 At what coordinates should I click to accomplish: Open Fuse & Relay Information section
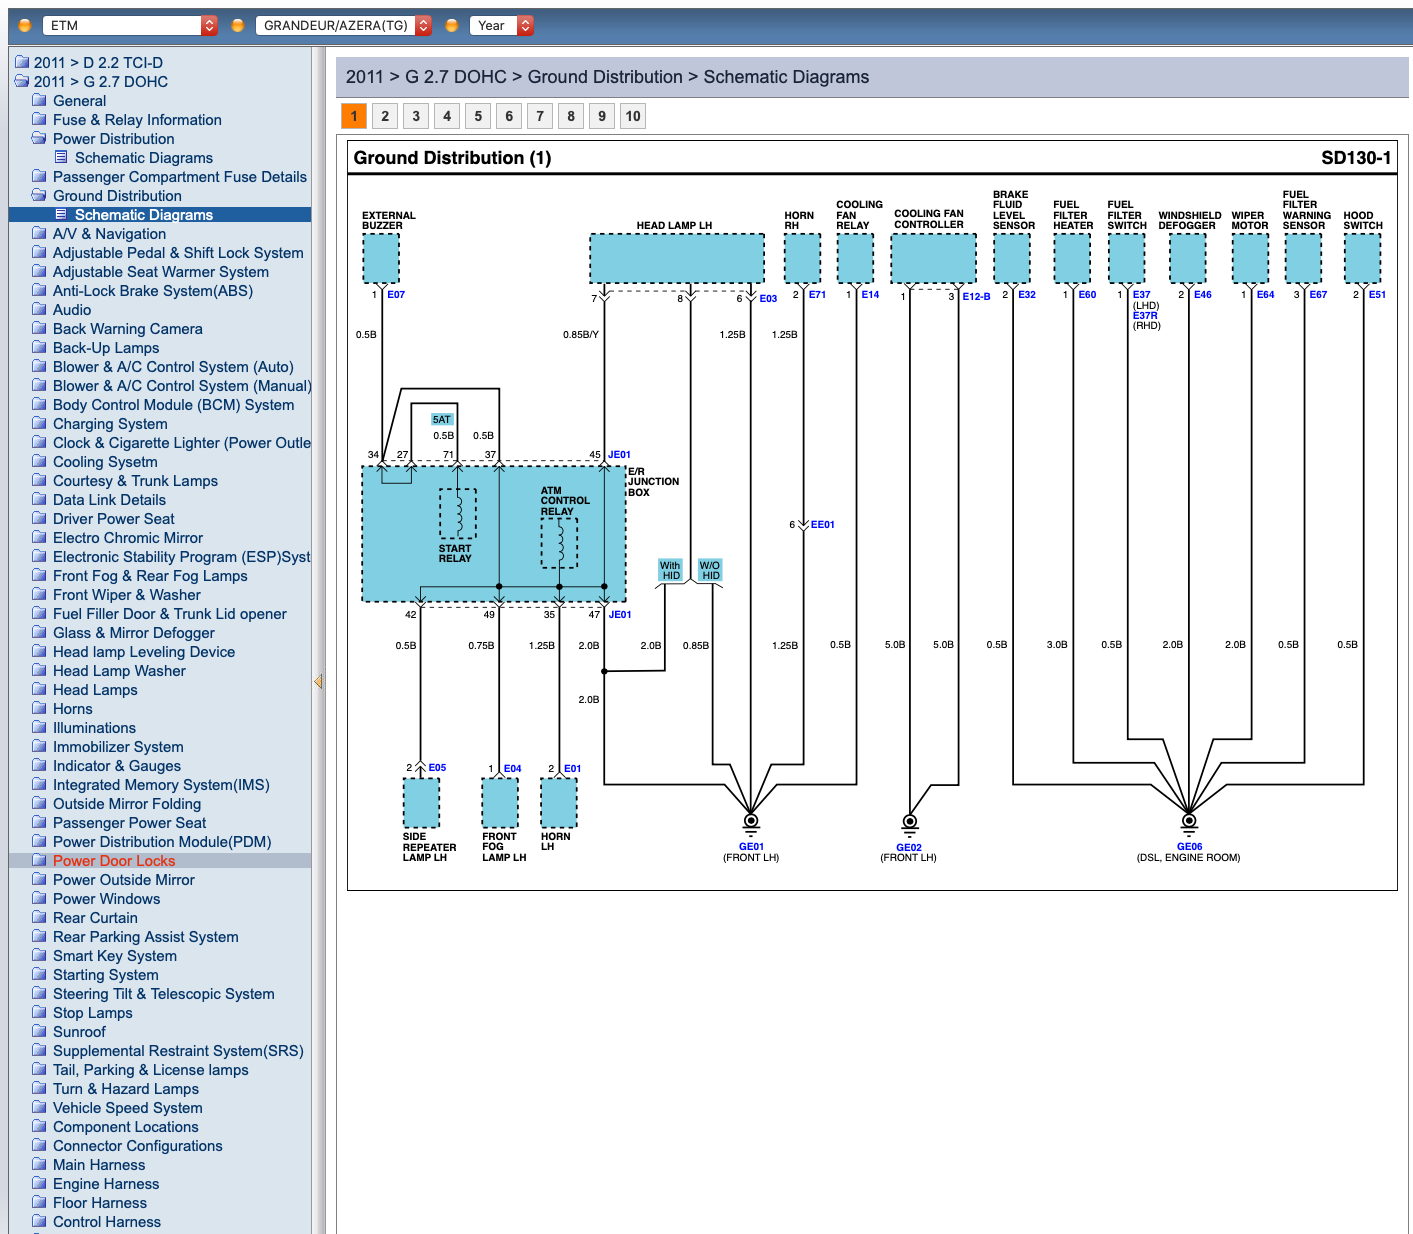pos(137,119)
